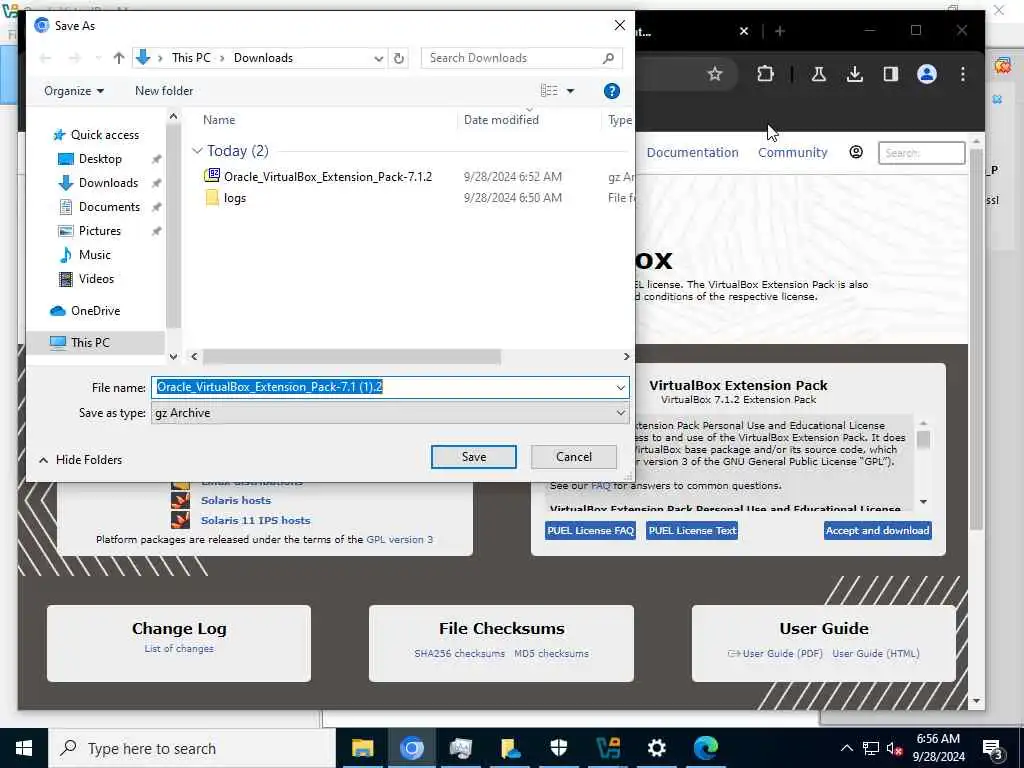Select Music in the navigation pane

click(x=95, y=255)
